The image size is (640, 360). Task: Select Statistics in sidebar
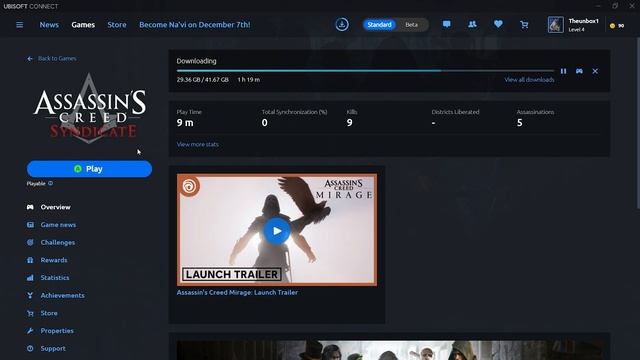click(x=55, y=278)
